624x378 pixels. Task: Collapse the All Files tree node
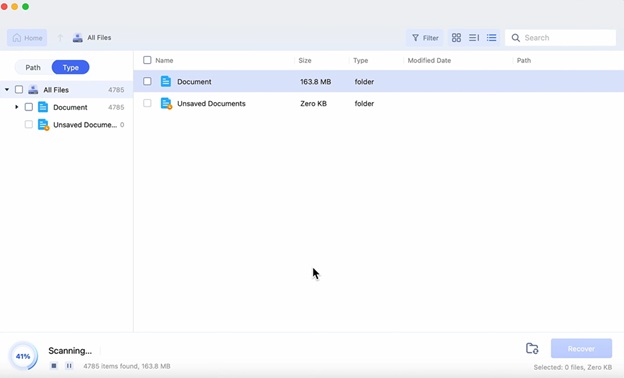pos(7,90)
